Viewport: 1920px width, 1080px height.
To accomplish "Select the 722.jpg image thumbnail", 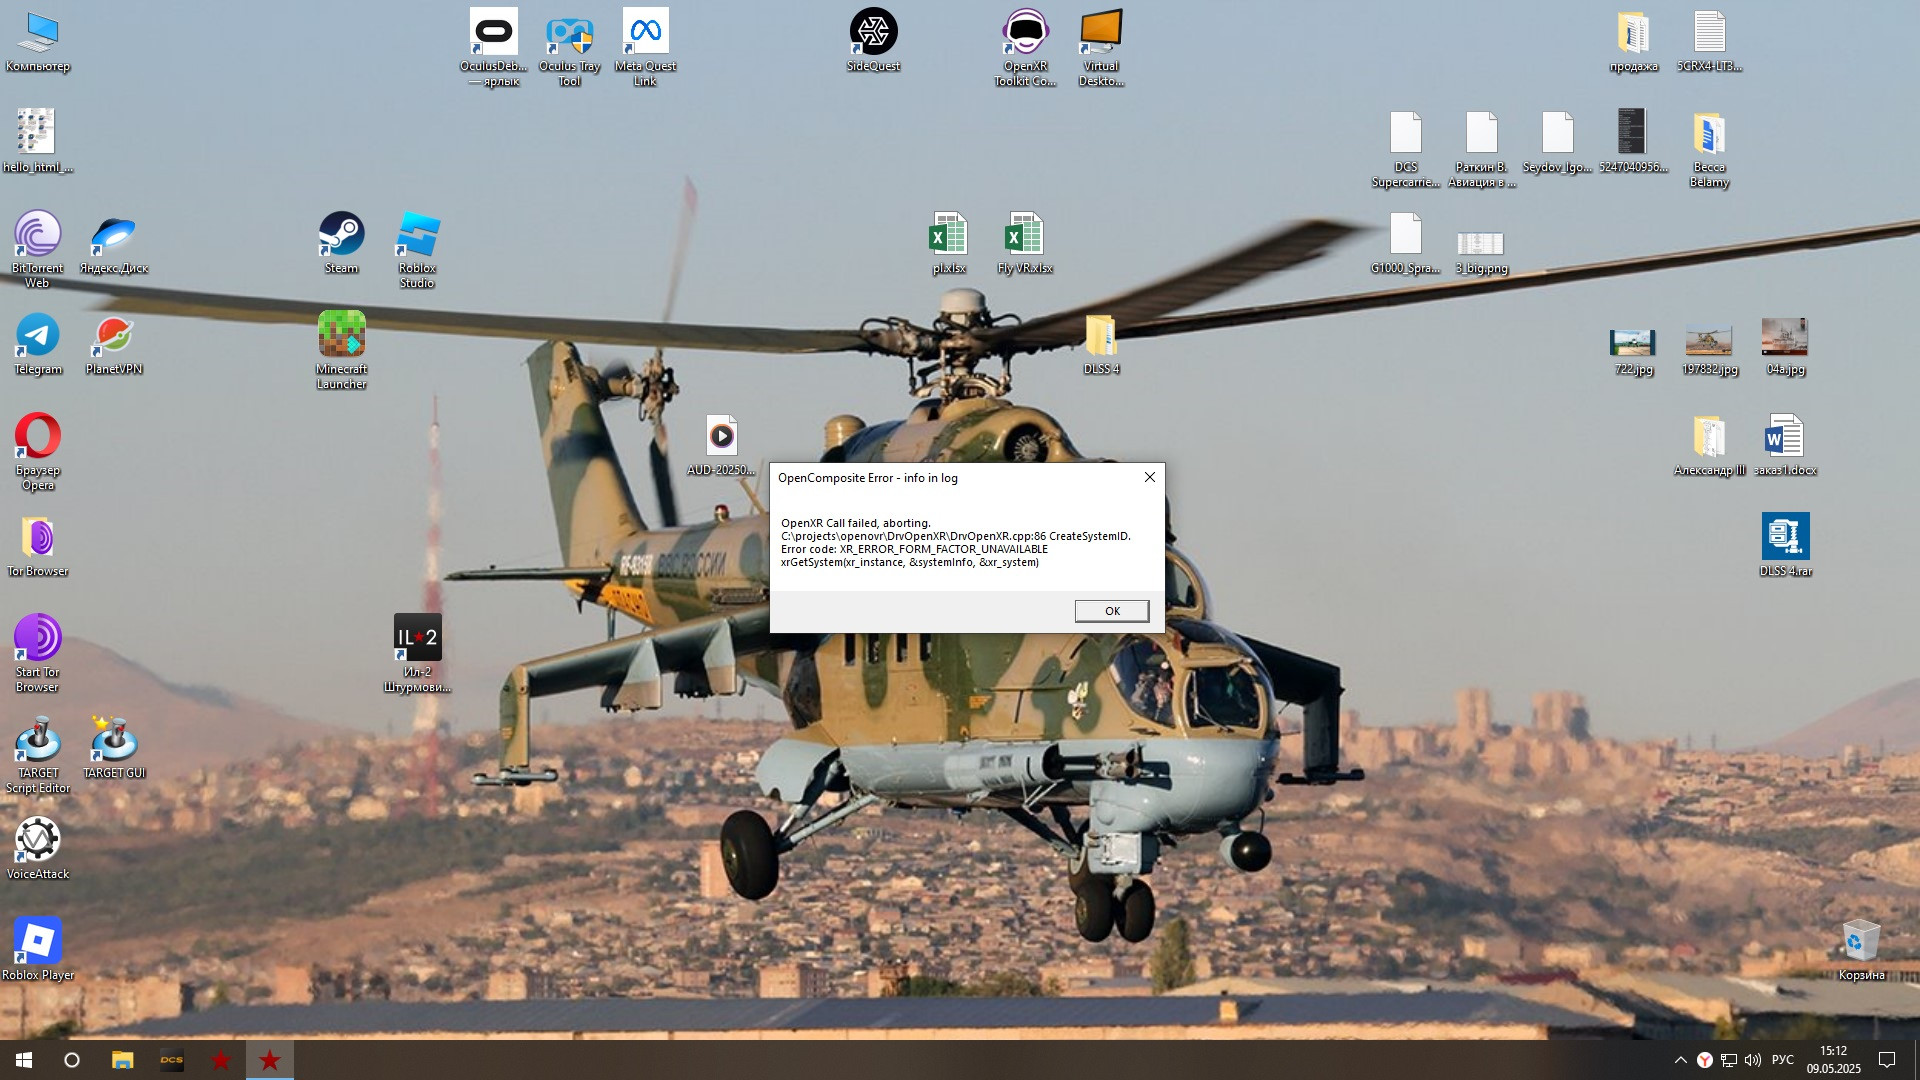I will pos(1633,351).
